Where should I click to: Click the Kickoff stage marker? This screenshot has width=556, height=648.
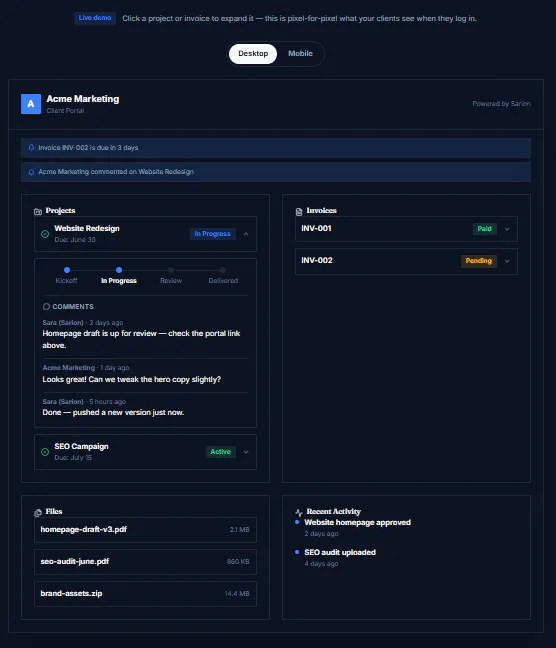[x=67, y=270]
